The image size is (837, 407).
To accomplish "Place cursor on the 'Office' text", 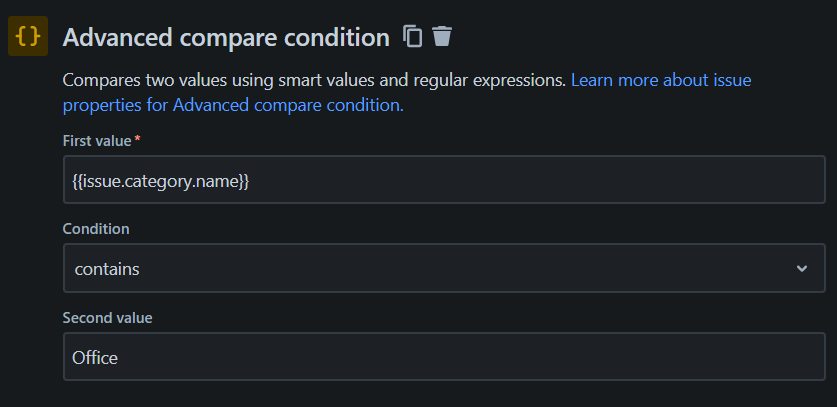I will (95, 357).
